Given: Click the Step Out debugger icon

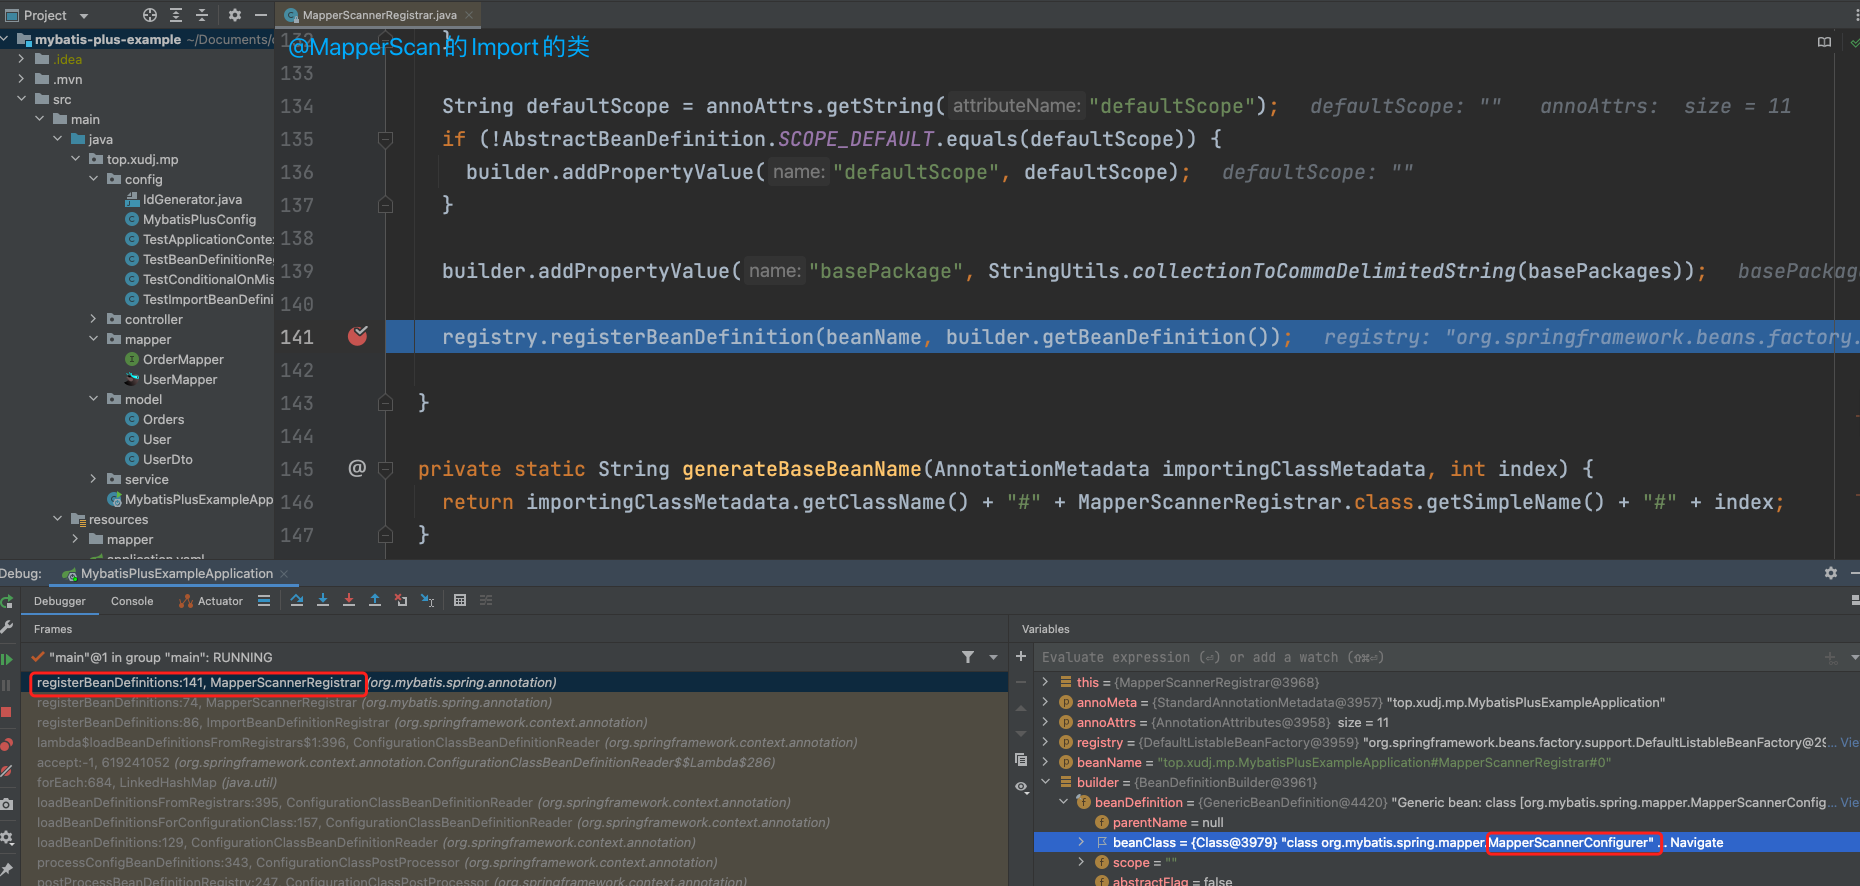Looking at the screenshot, I should 375,600.
